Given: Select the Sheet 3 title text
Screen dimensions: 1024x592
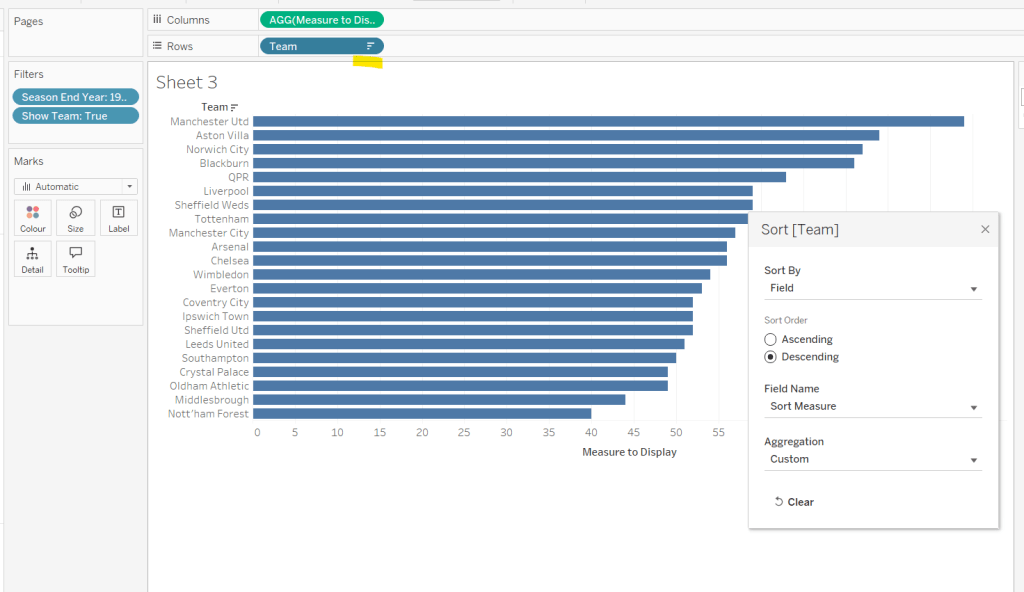Looking at the screenshot, I should (x=186, y=82).
